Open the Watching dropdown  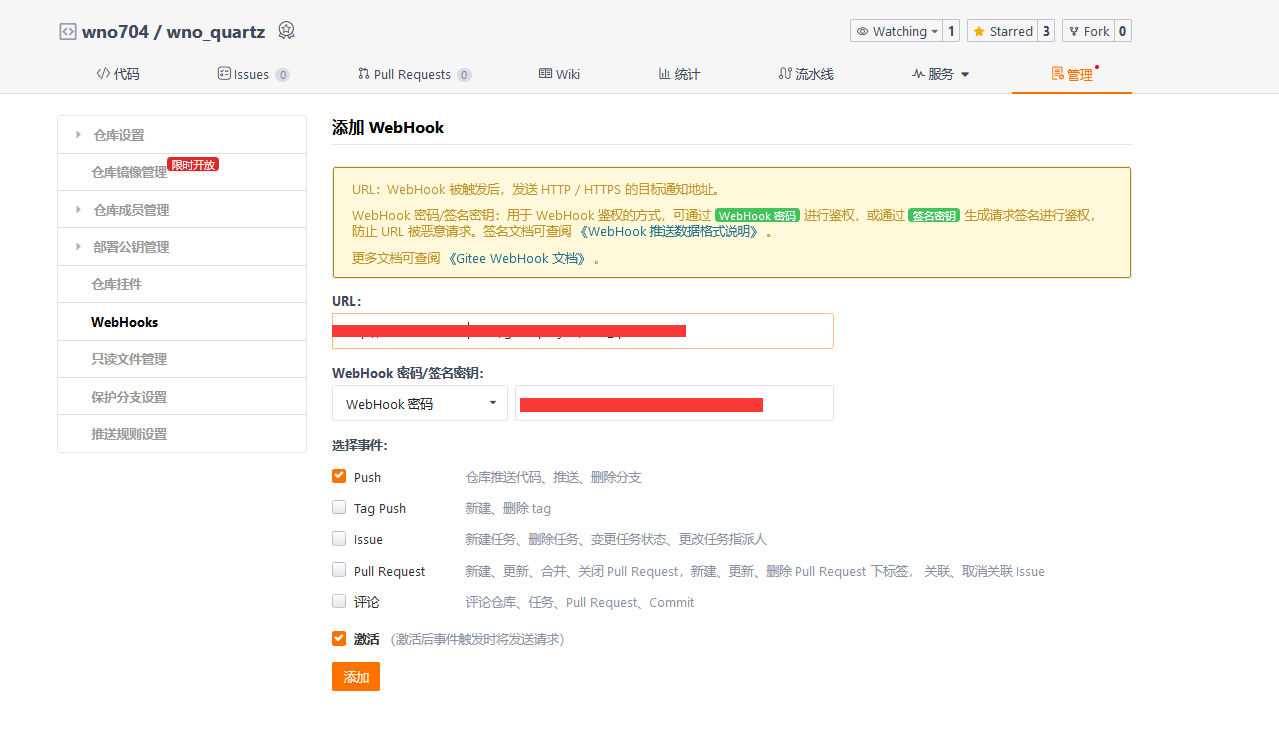[x=895, y=31]
